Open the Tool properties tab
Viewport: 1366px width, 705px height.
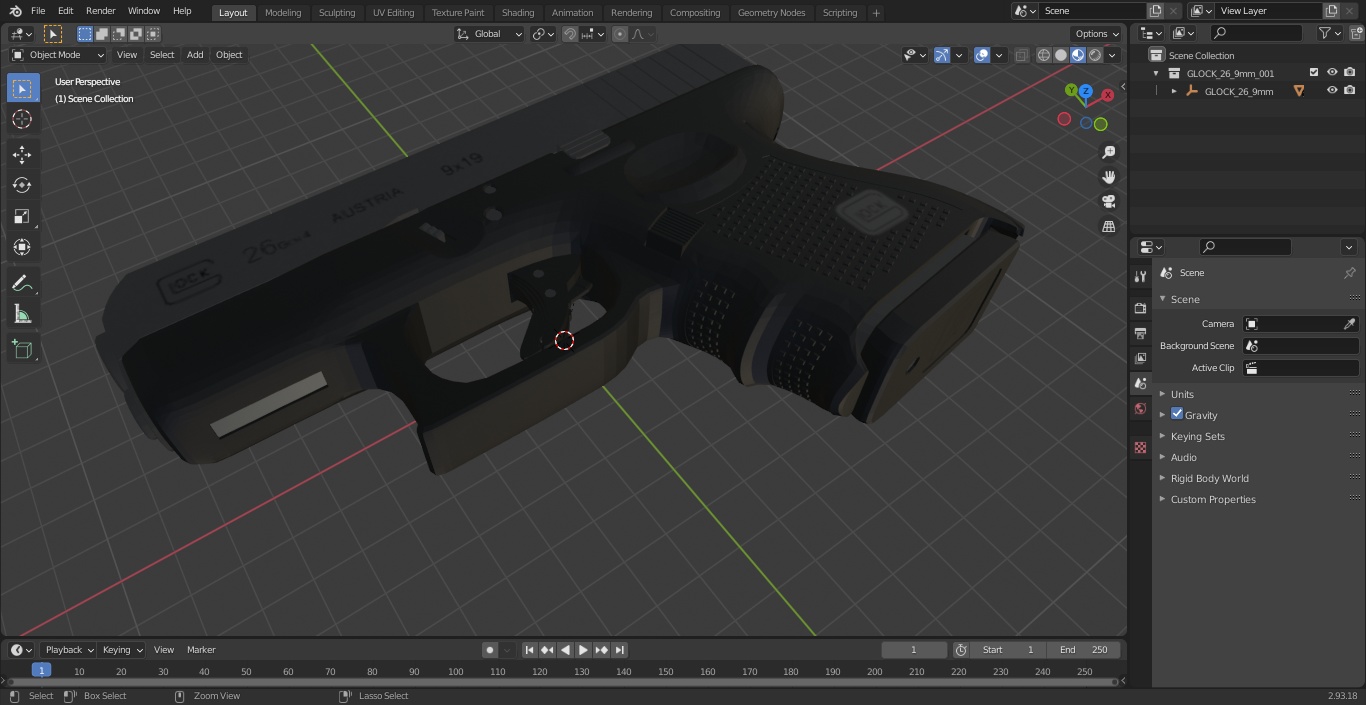click(x=1140, y=276)
